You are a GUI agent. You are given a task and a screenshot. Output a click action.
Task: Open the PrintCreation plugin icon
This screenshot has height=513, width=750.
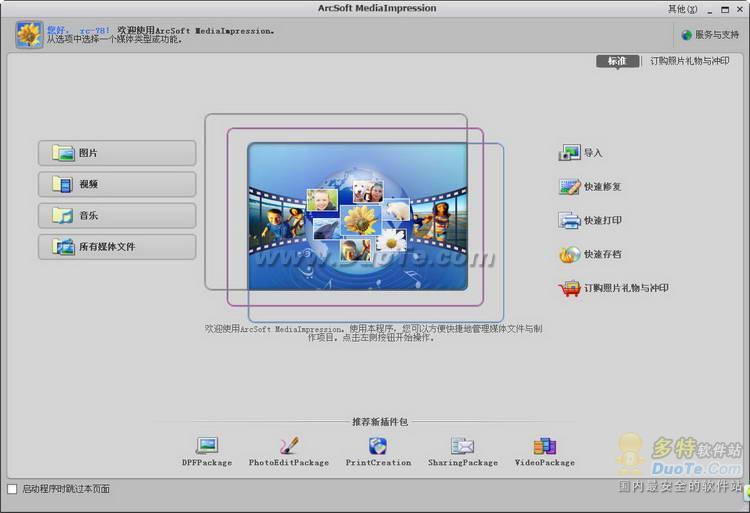[378, 445]
